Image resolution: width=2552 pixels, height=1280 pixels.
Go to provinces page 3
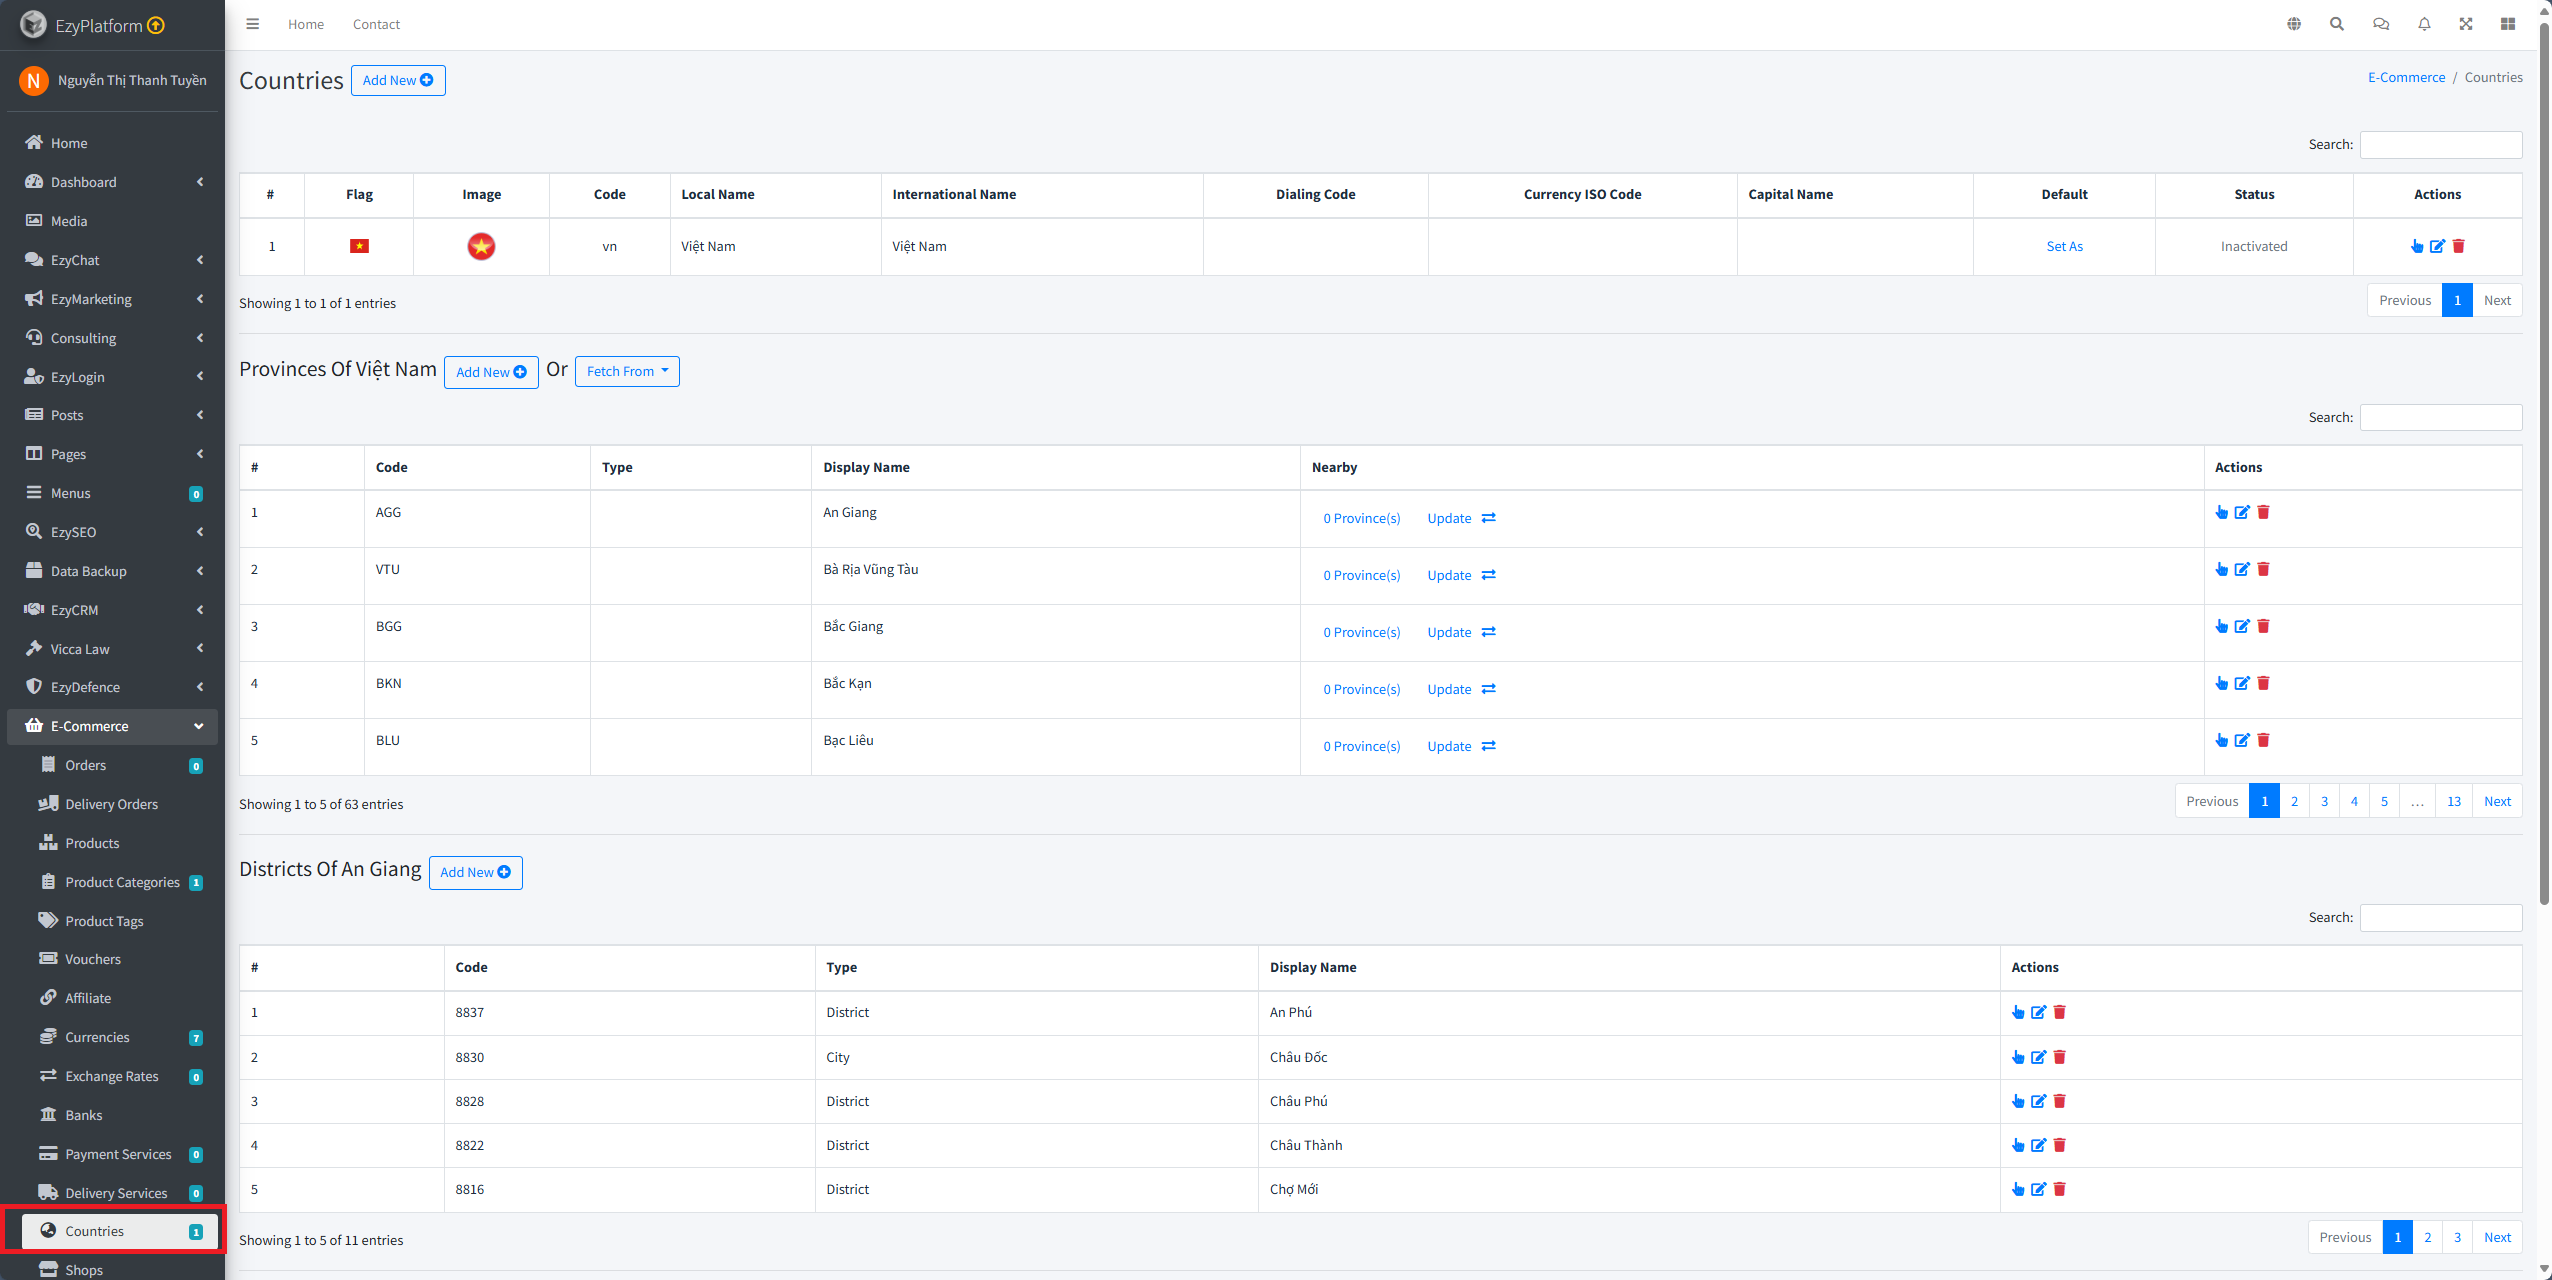point(2324,801)
